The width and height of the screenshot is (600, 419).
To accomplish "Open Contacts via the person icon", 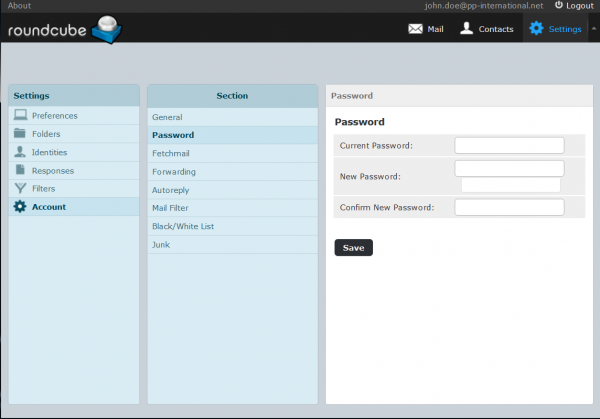I will 466,29.
